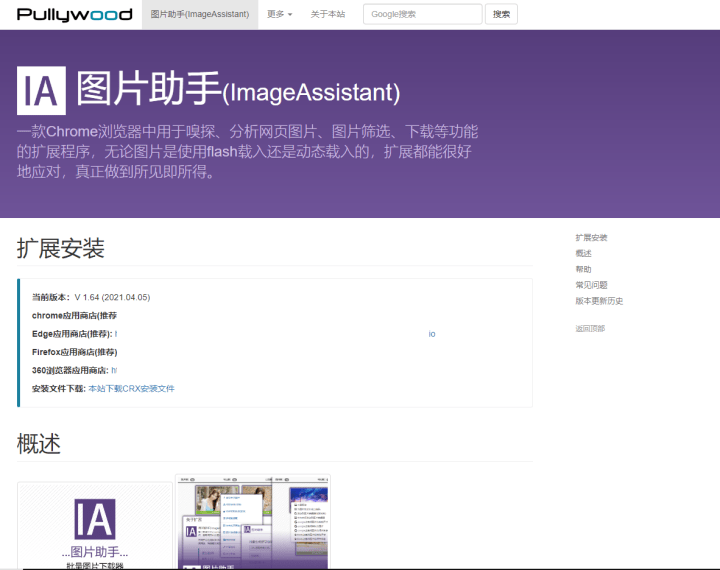Jump to 帮助 in sidebar
The height and width of the screenshot is (570, 720).
pyautogui.click(x=583, y=269)
